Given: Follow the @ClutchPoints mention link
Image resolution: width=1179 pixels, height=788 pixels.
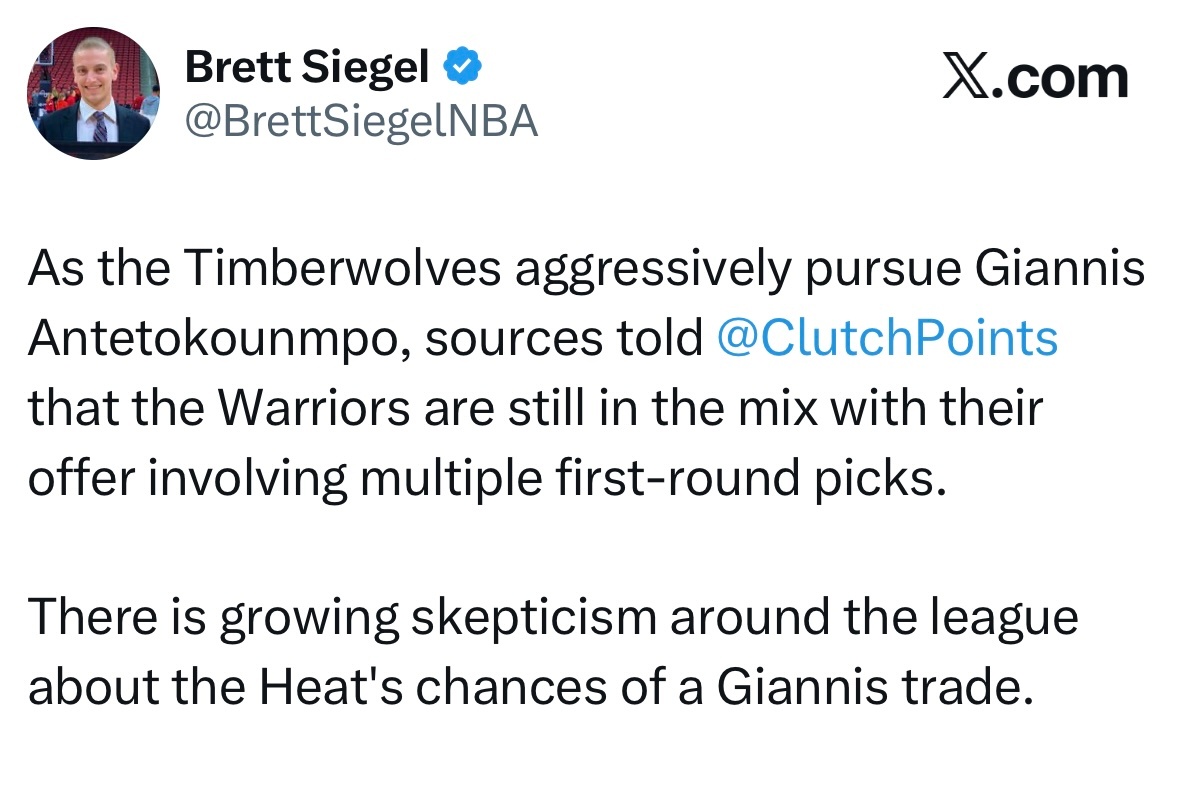Looking at the screenshot, I should coord(887,339).
